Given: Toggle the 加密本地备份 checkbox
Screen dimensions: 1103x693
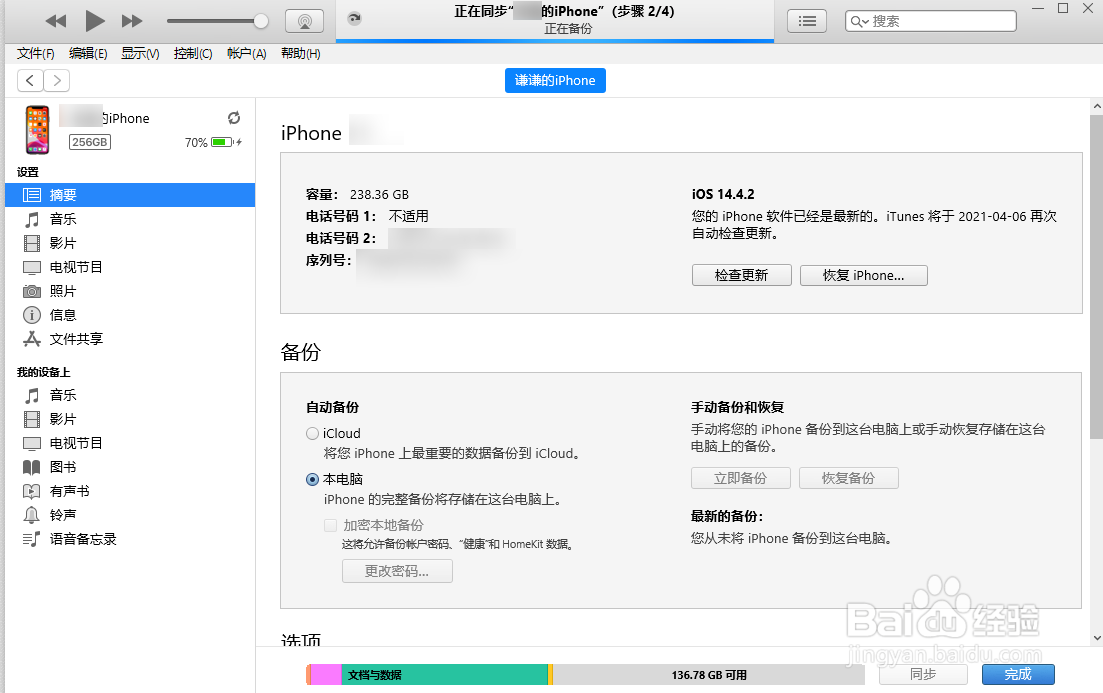Looking at the screenshot, I should (x=330, y=525).
